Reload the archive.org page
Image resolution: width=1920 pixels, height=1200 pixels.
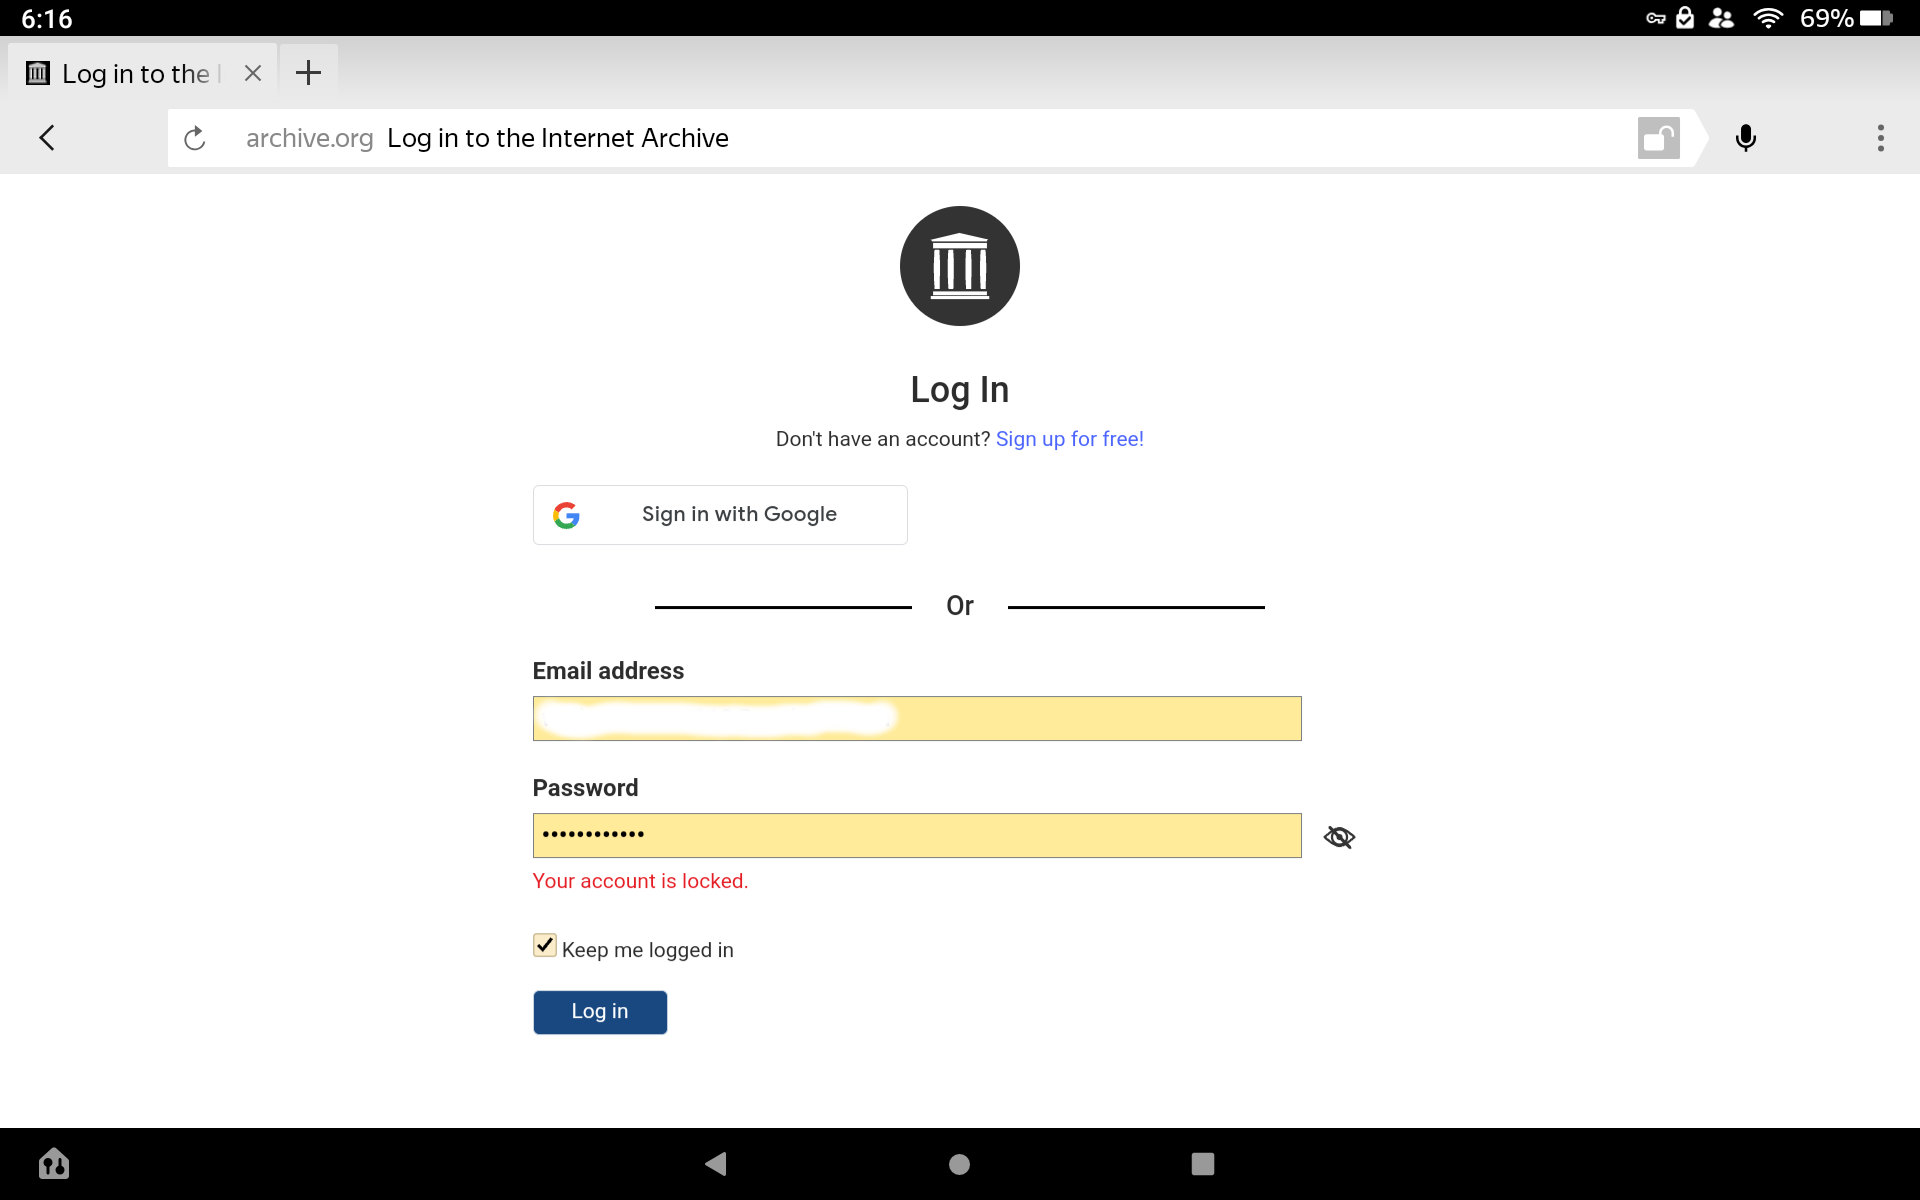[195, 138]
